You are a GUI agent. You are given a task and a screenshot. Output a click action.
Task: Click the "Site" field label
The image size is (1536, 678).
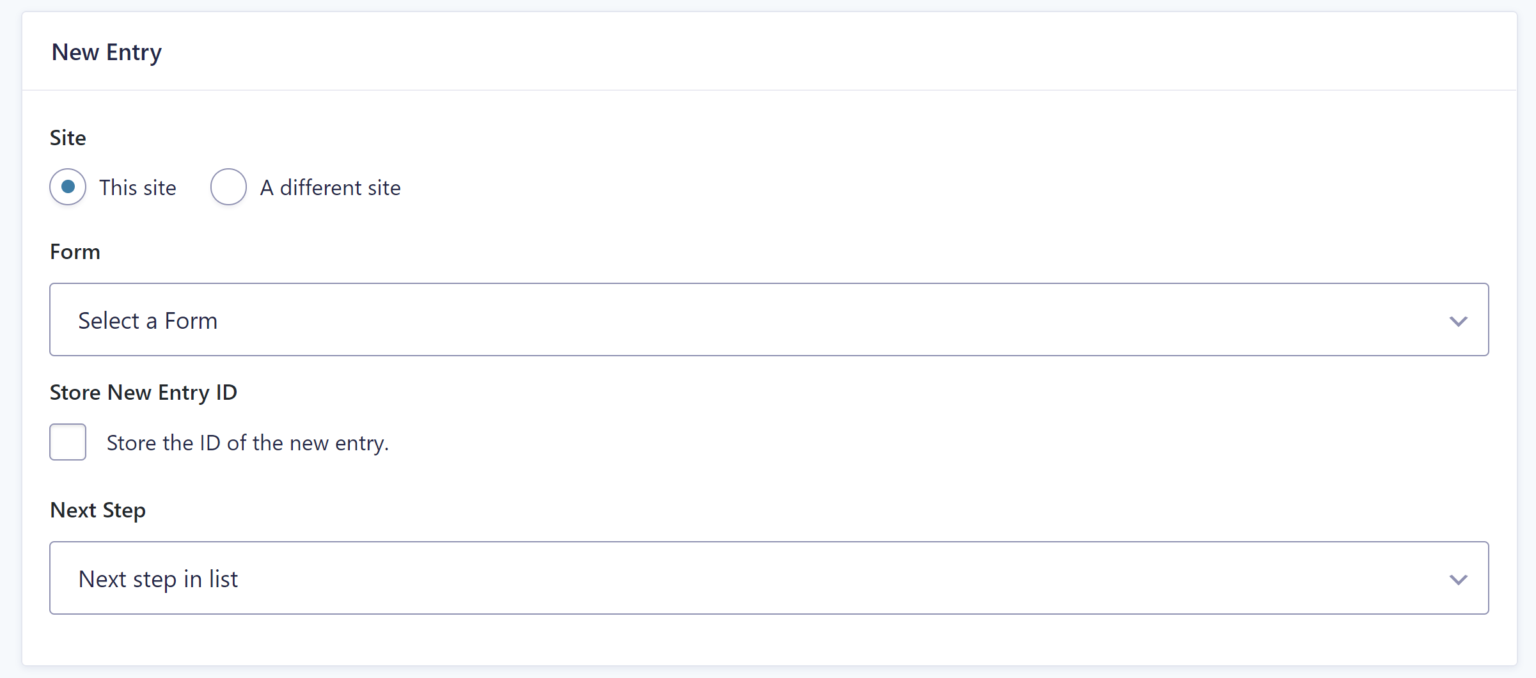point(68,138)
